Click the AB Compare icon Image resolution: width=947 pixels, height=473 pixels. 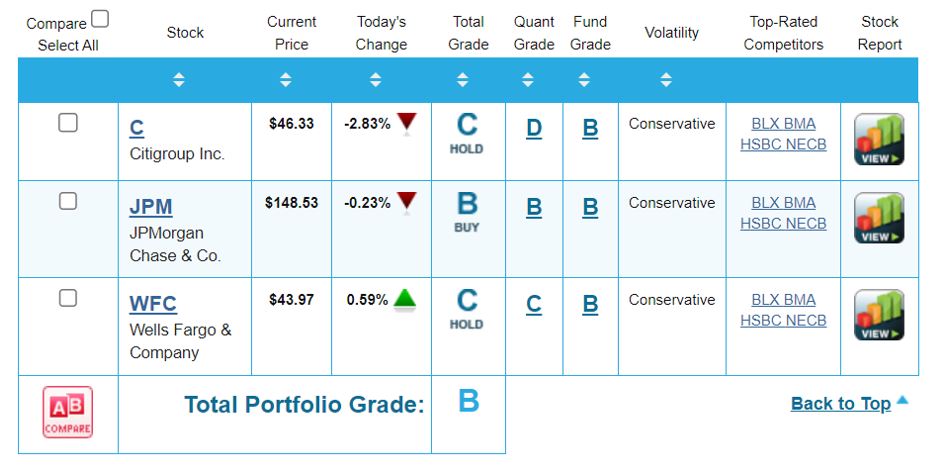(68, 412)
